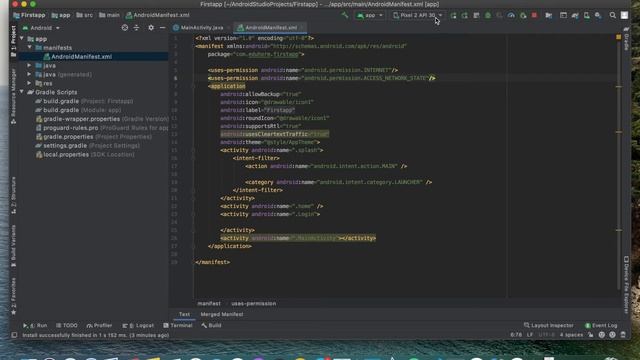Open the Profiler tool window

click(x=99, y=326)
